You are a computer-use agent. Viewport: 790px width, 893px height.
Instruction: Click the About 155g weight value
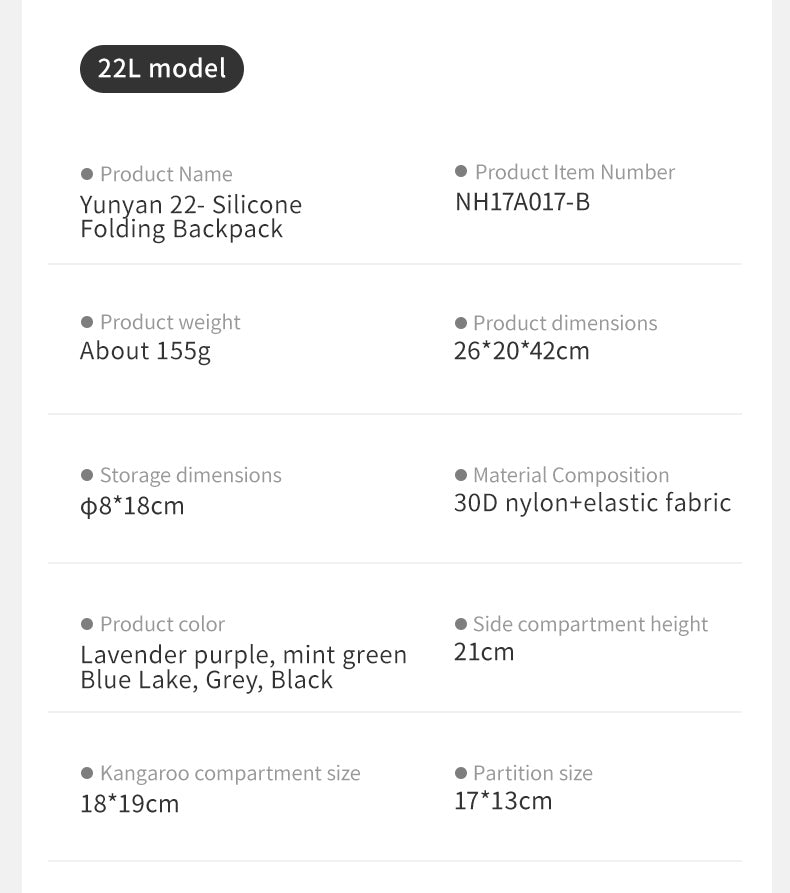coord(145,352)
